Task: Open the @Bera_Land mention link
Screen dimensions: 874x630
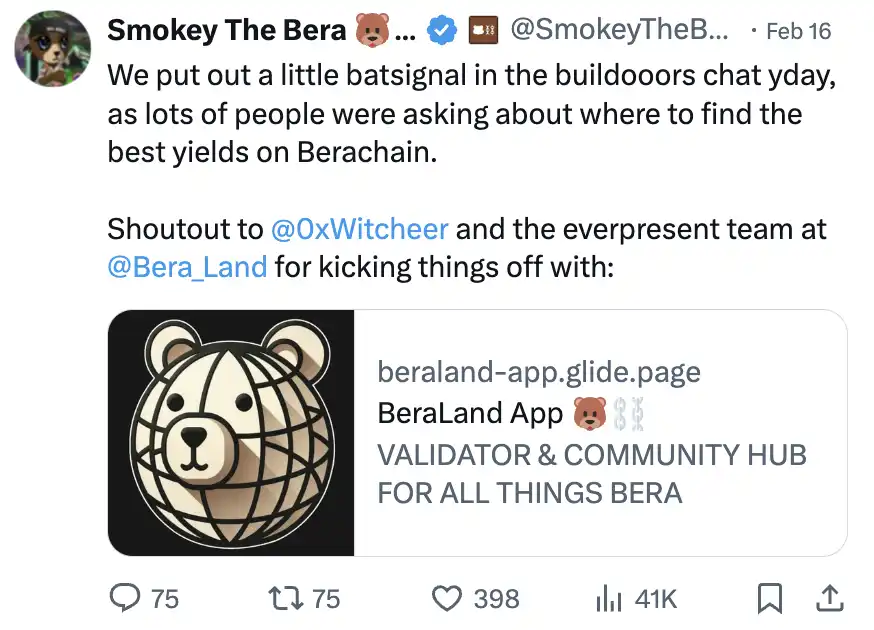Action: point(187,267)
